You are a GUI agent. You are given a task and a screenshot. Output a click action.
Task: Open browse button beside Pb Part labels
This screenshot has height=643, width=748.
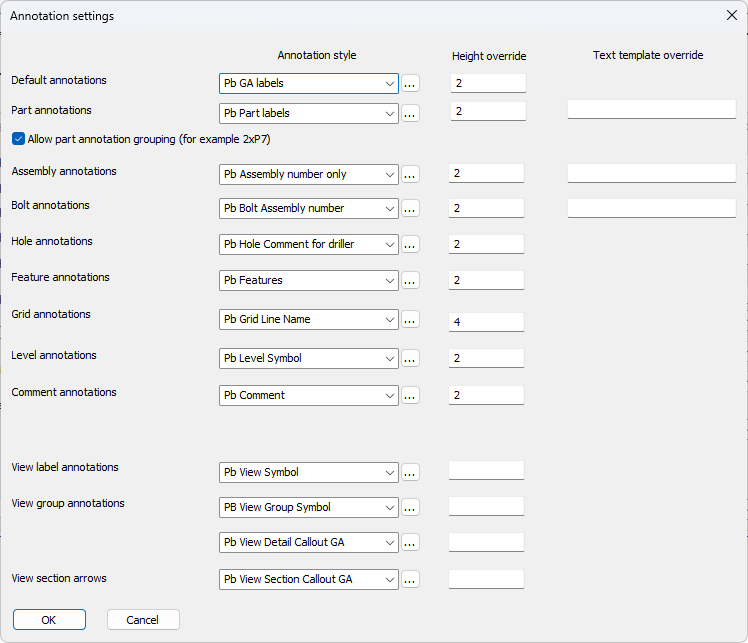click(x=410, y=114)
